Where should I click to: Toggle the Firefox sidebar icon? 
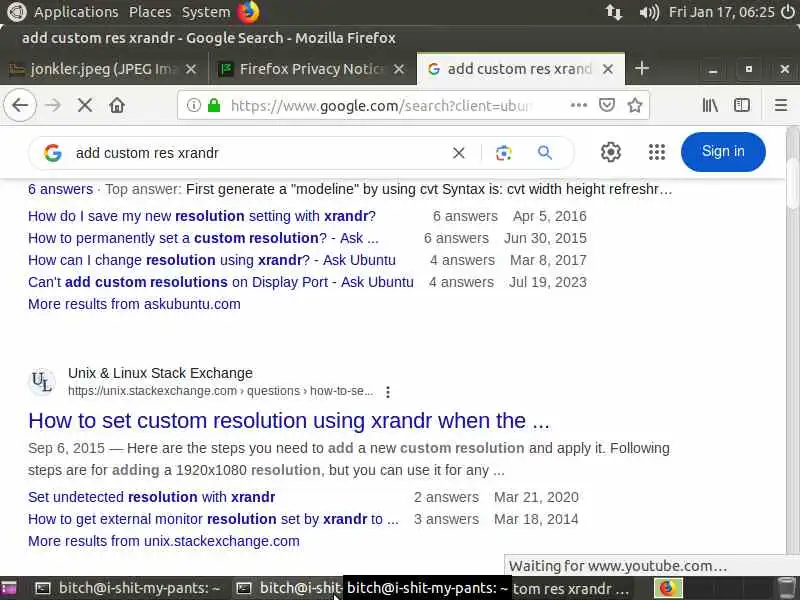pos(742,106)
